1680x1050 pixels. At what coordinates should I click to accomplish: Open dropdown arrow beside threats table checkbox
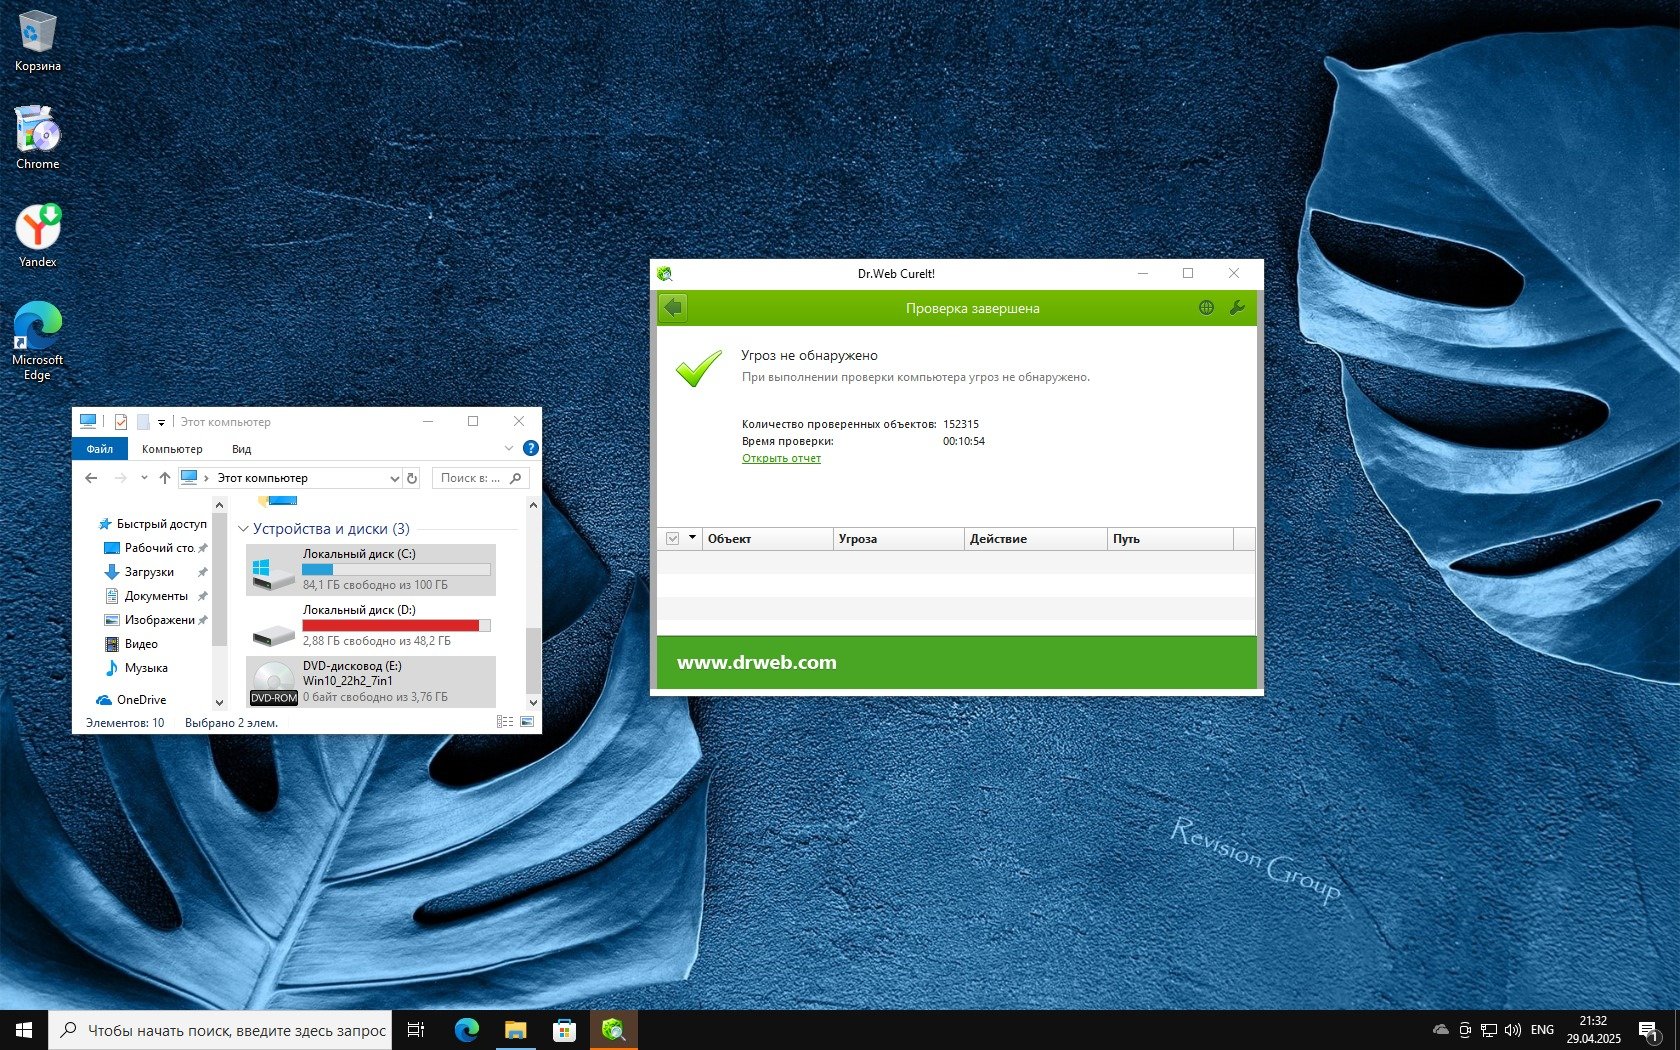pos(692,538)
